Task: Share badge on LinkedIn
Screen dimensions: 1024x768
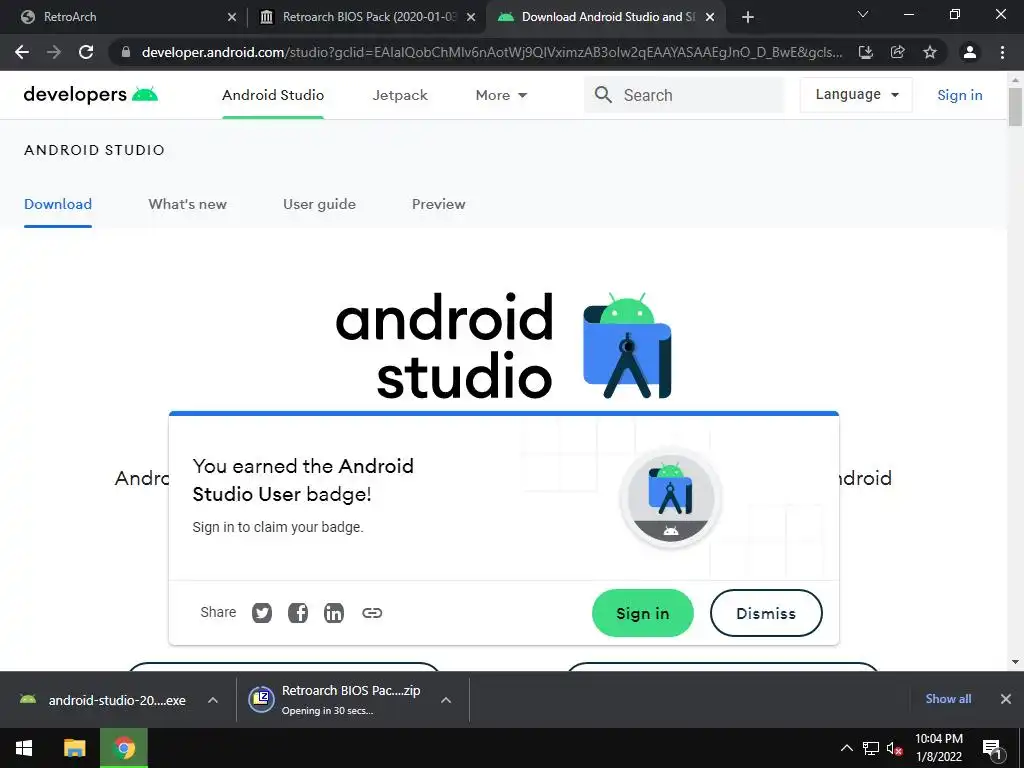Action: click(334, 613)
